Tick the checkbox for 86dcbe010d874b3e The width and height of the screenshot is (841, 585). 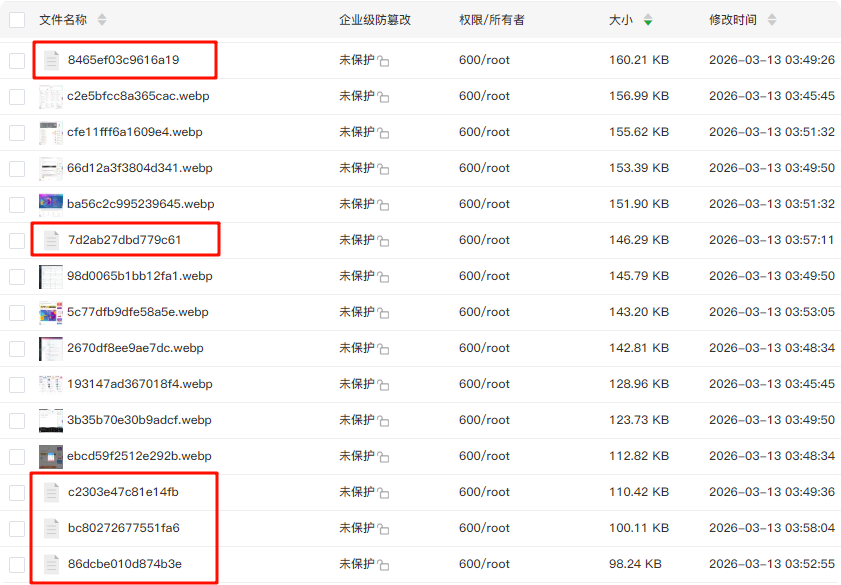(x=17, y=565)
